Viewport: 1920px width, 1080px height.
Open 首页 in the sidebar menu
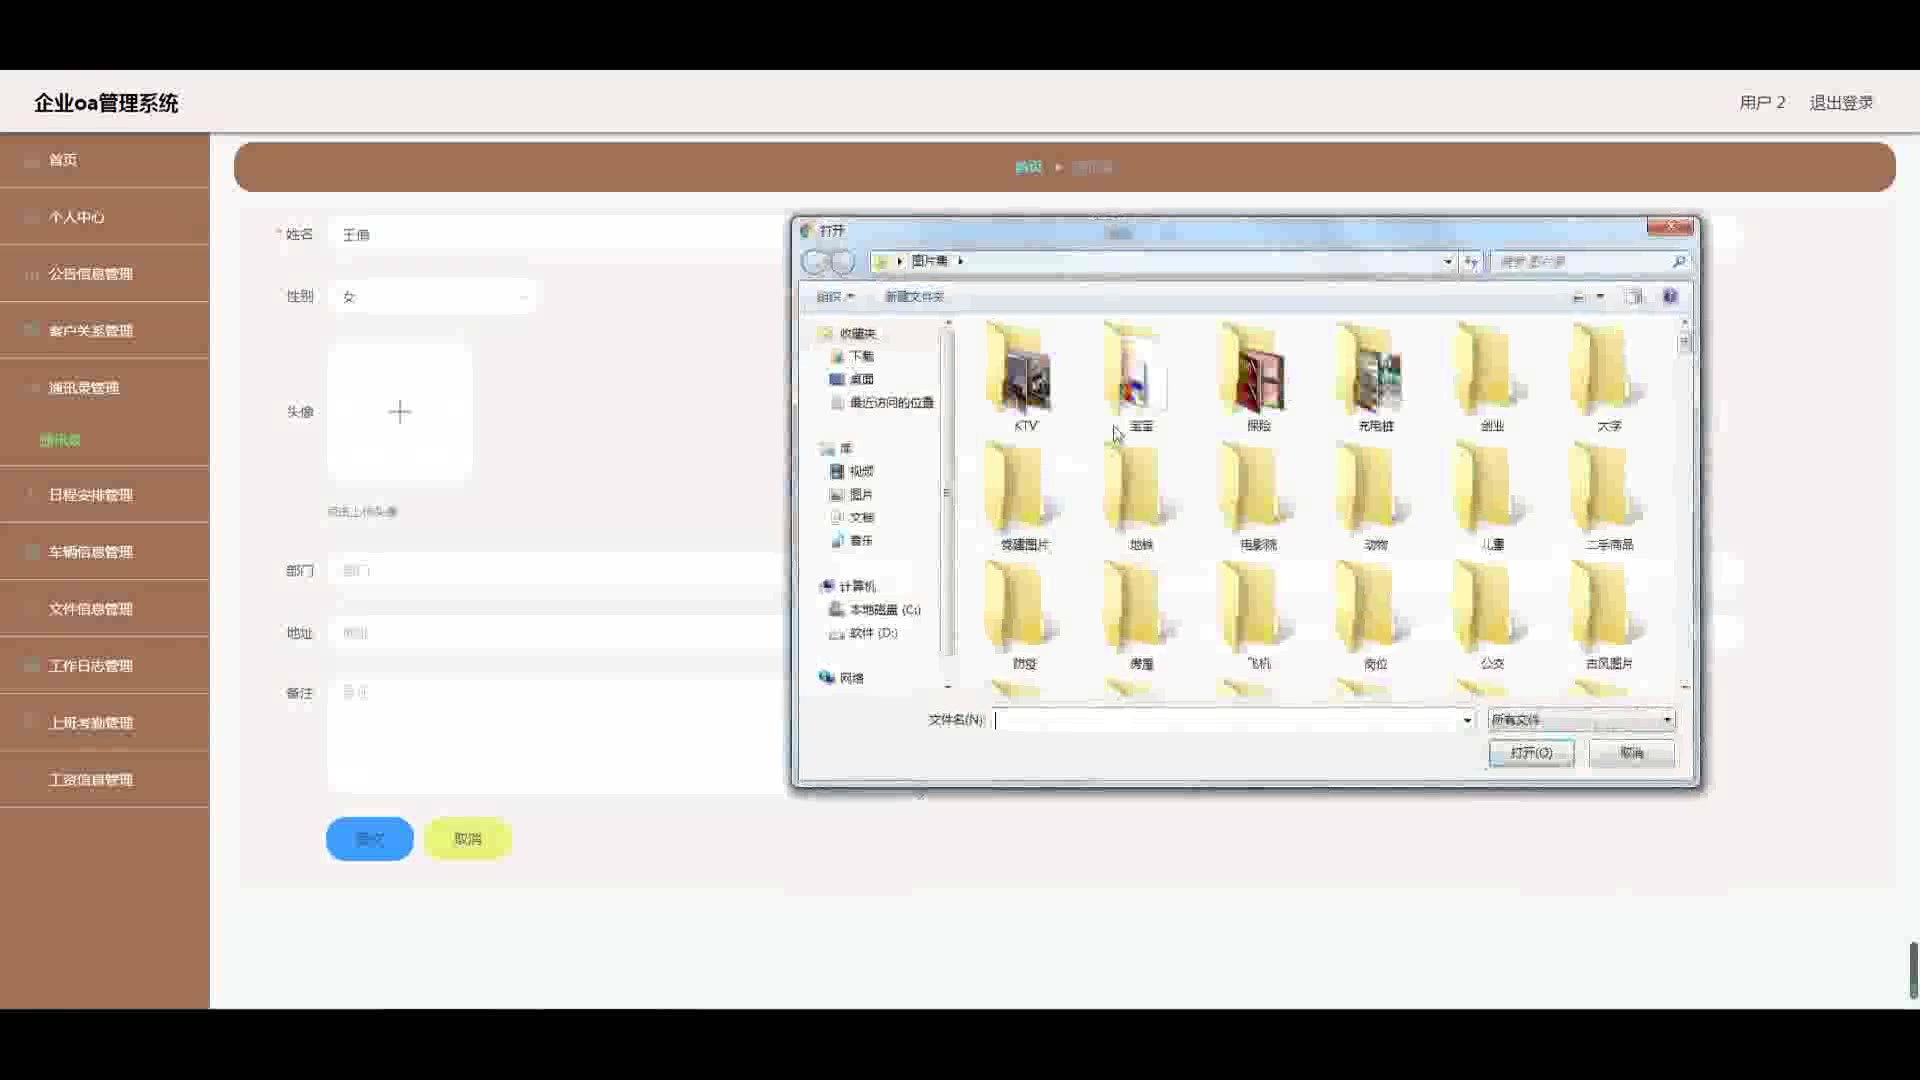(x=105, y=160)
